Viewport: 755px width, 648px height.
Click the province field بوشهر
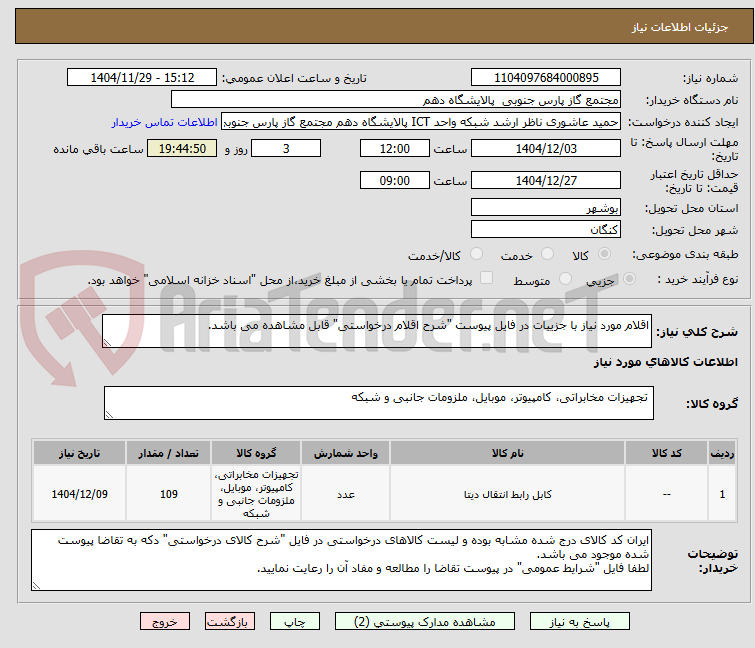(546, 207)
